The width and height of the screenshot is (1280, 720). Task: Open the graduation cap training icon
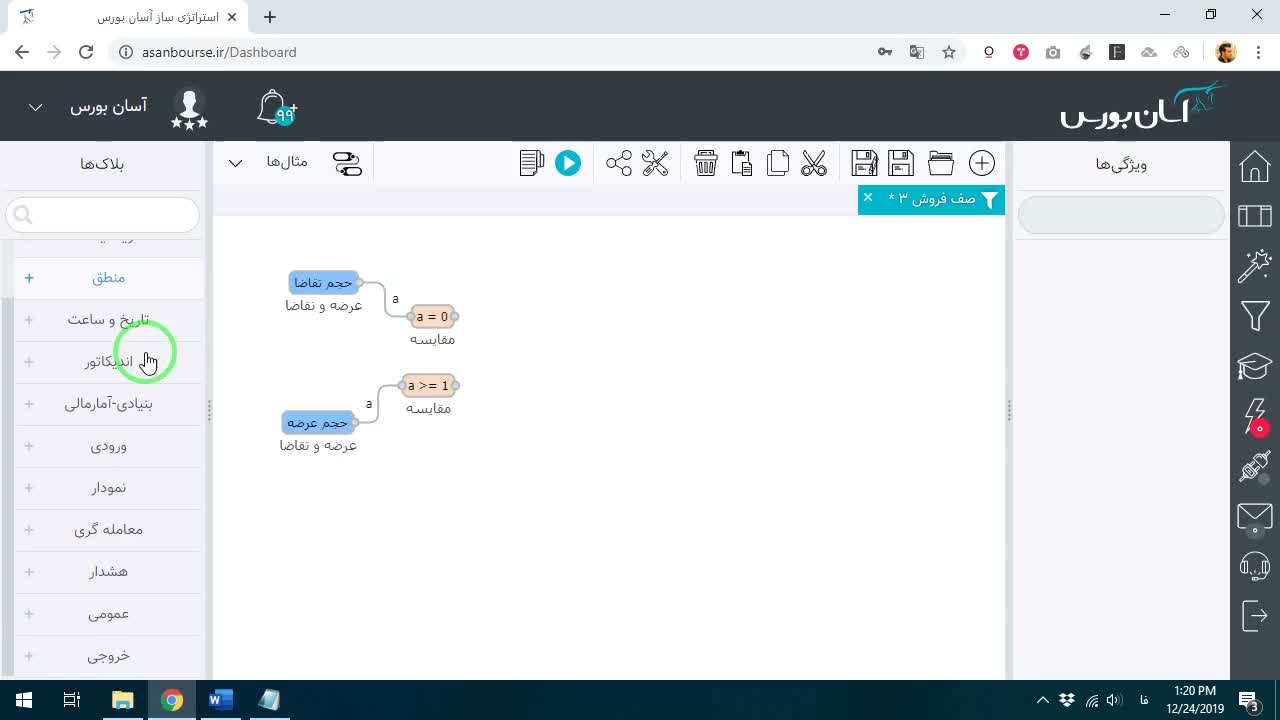pyautogui.click(x=1254, y=366)
